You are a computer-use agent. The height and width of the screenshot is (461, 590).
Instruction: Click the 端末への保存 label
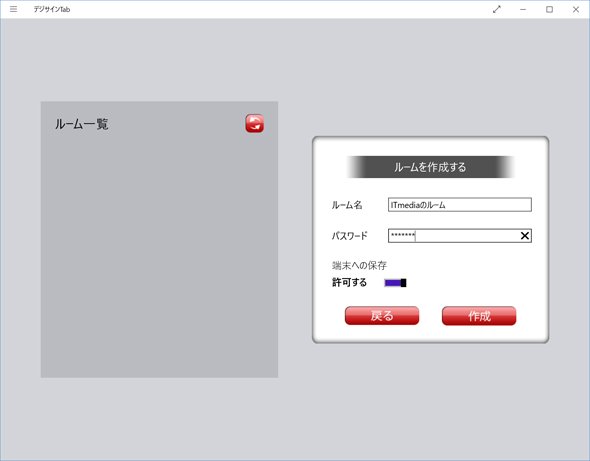tap(359, 265)
